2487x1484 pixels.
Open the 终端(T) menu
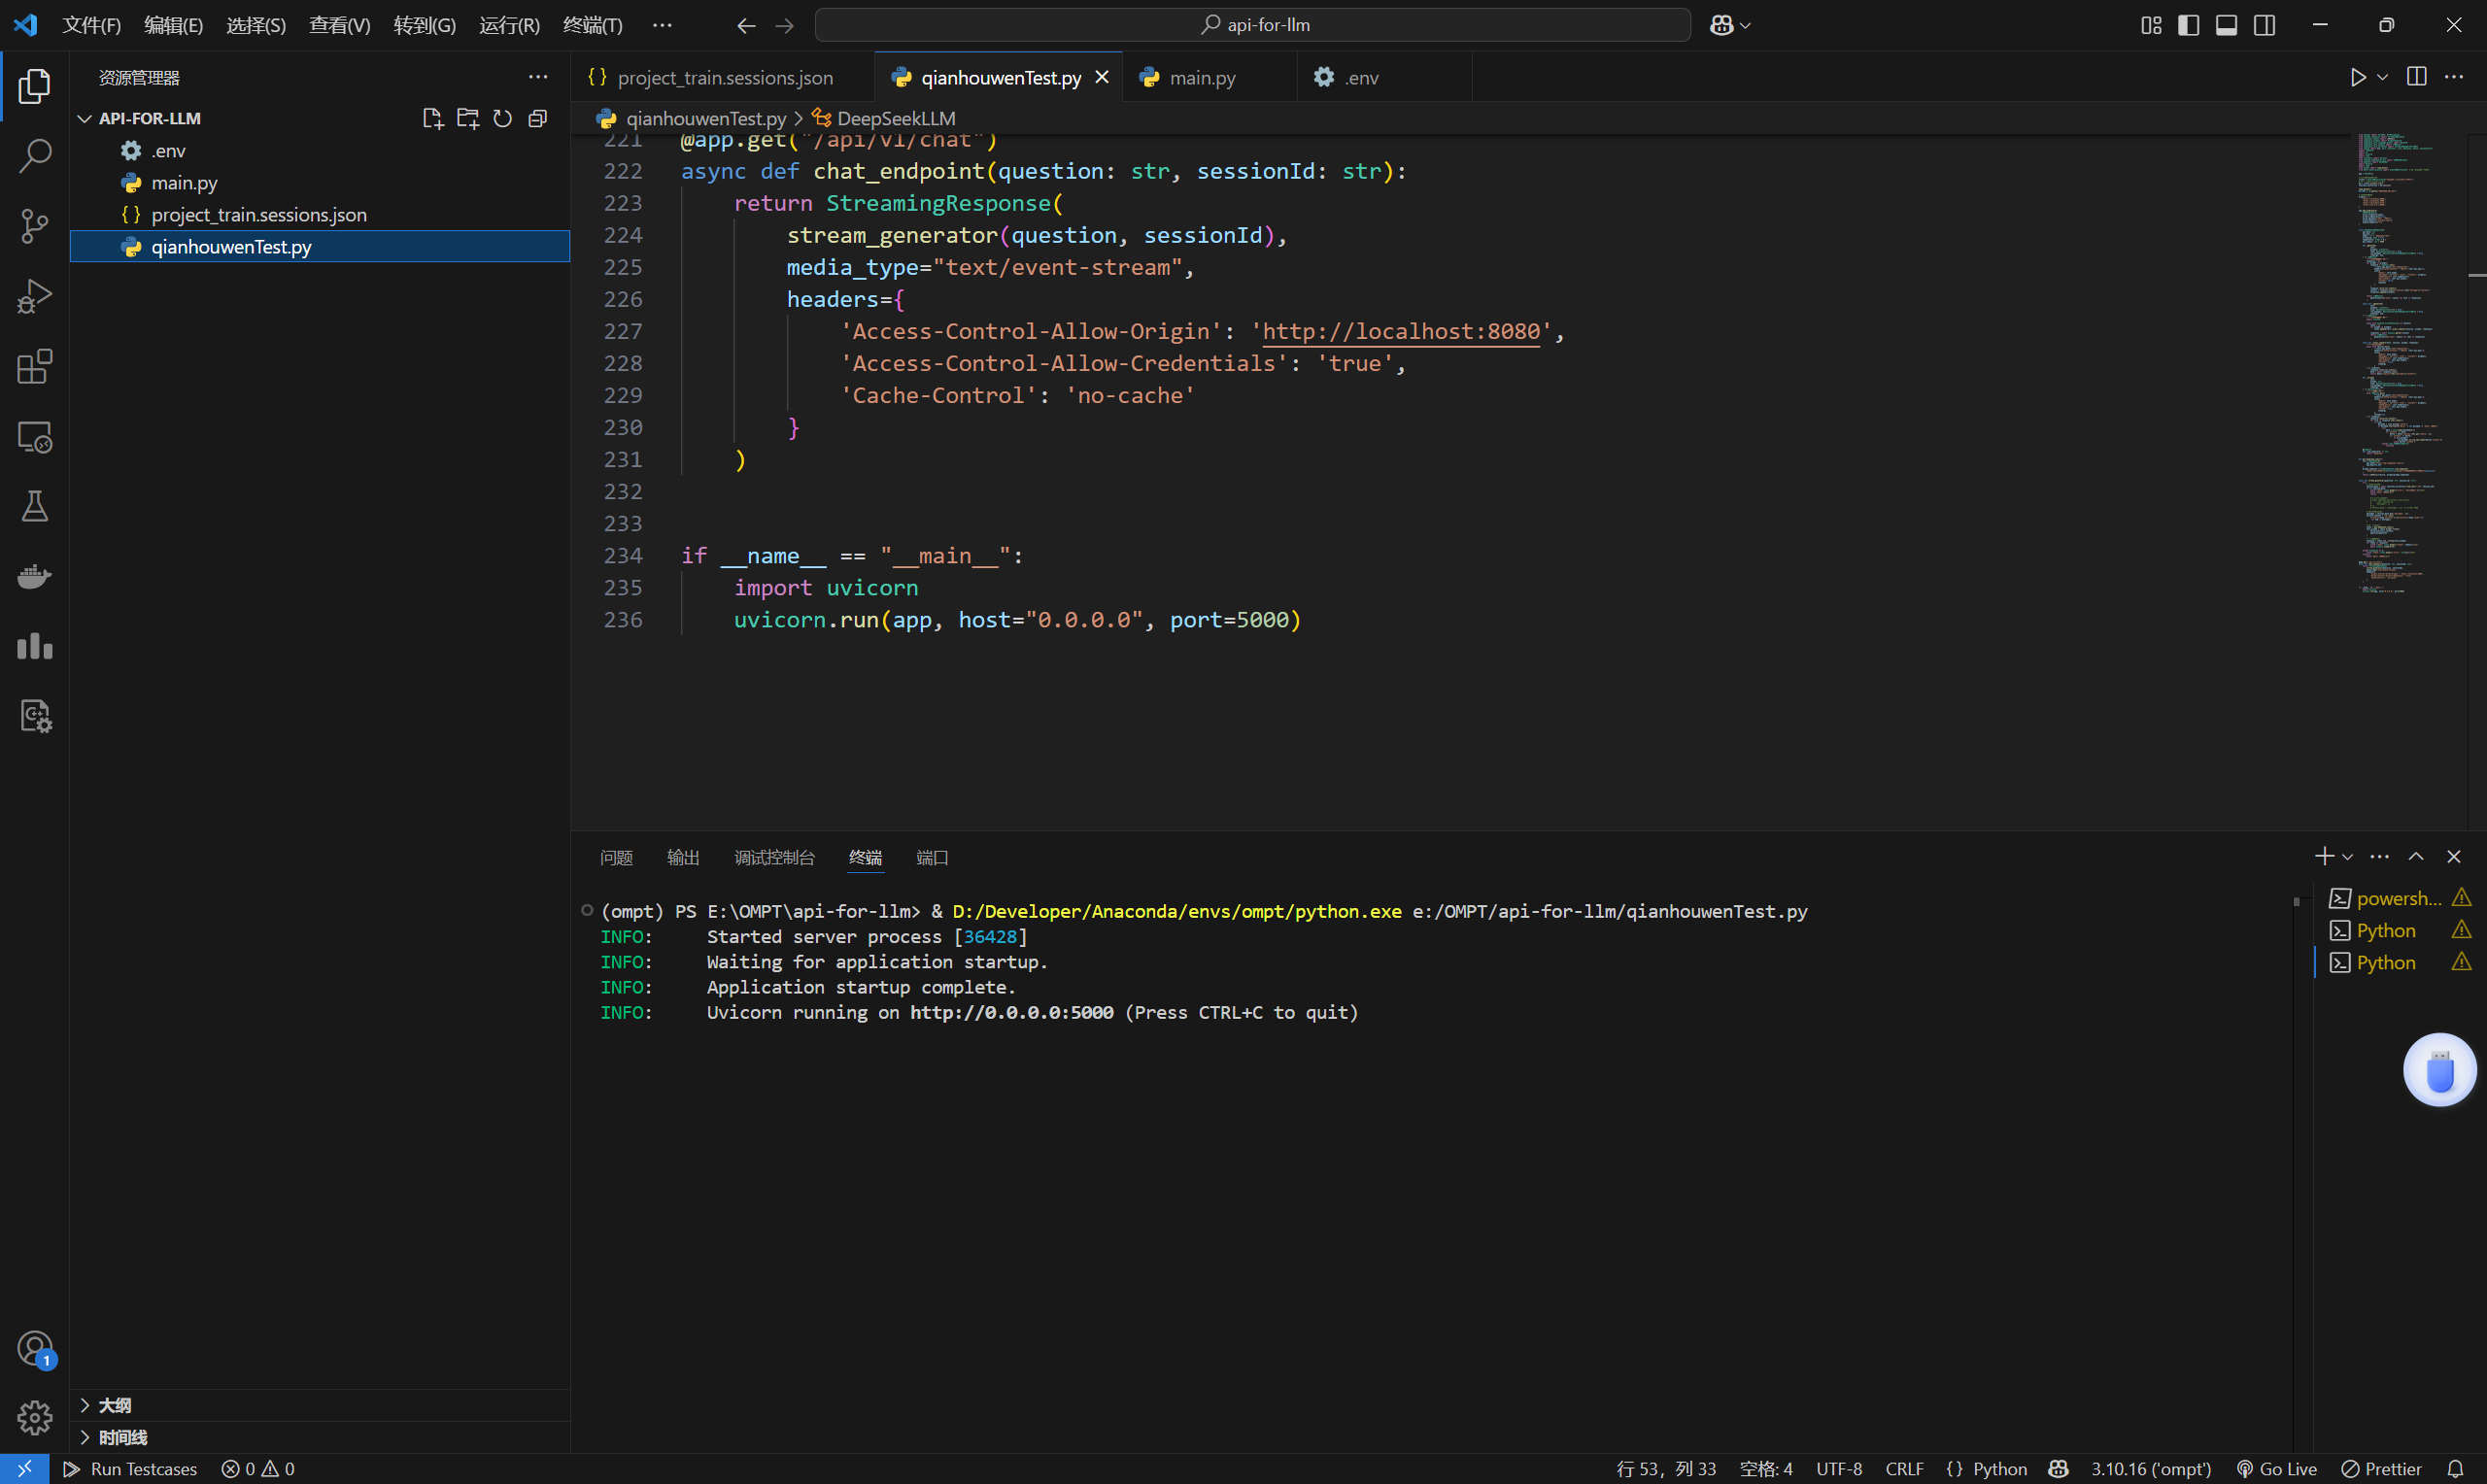(592, 25)
